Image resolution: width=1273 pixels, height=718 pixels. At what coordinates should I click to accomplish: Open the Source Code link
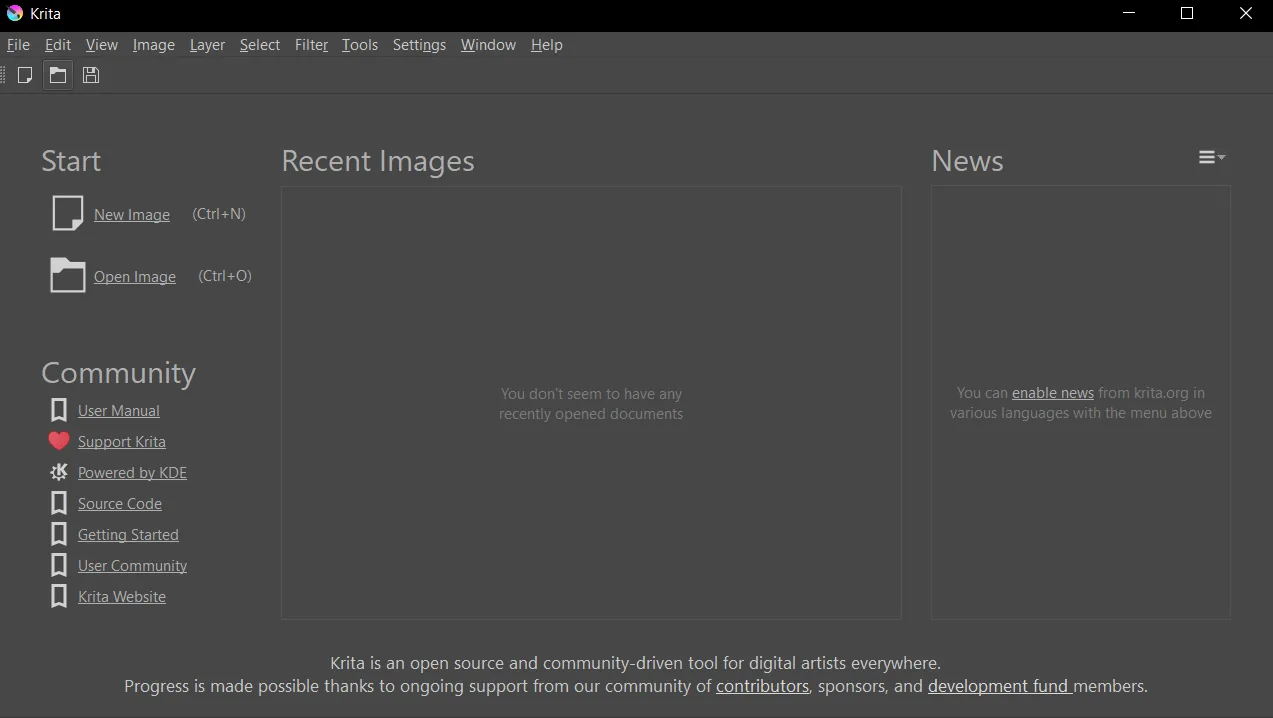click(120, 504)
